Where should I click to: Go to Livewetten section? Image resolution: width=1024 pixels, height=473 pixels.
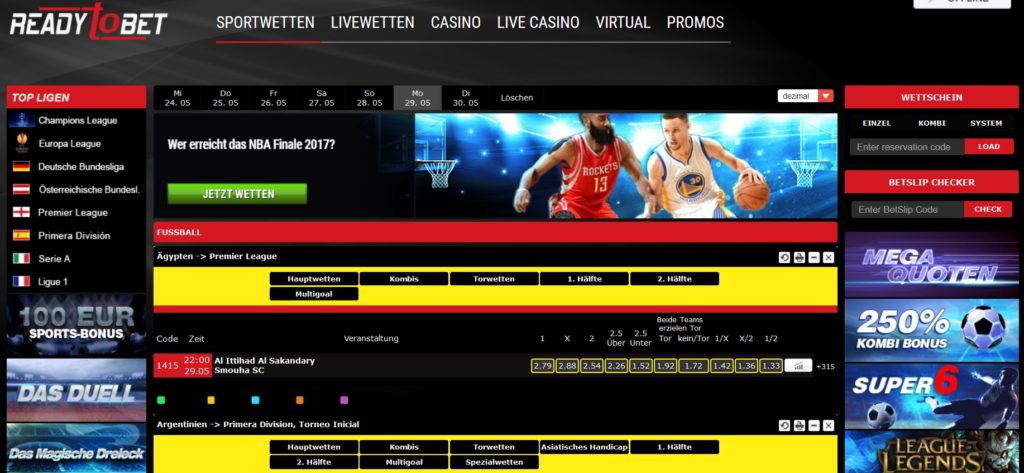pyautogui.click(x=372, y=23)
